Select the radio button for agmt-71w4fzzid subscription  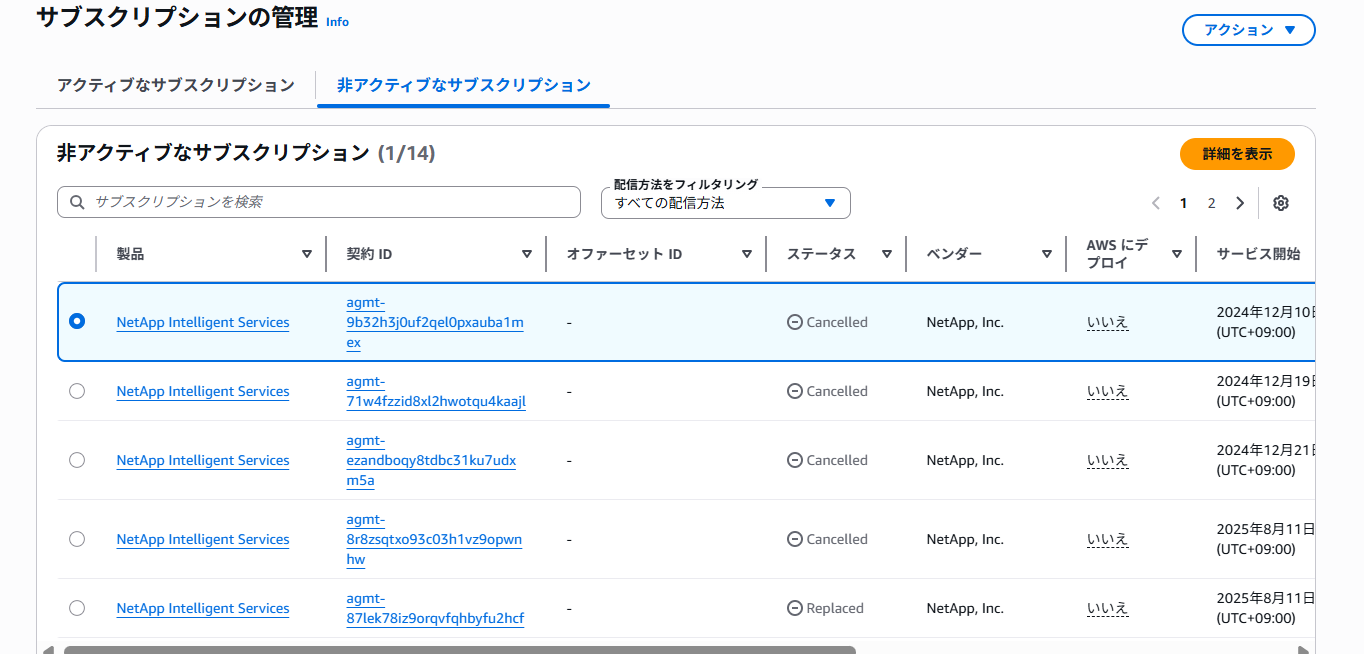[x=77, y=391]
